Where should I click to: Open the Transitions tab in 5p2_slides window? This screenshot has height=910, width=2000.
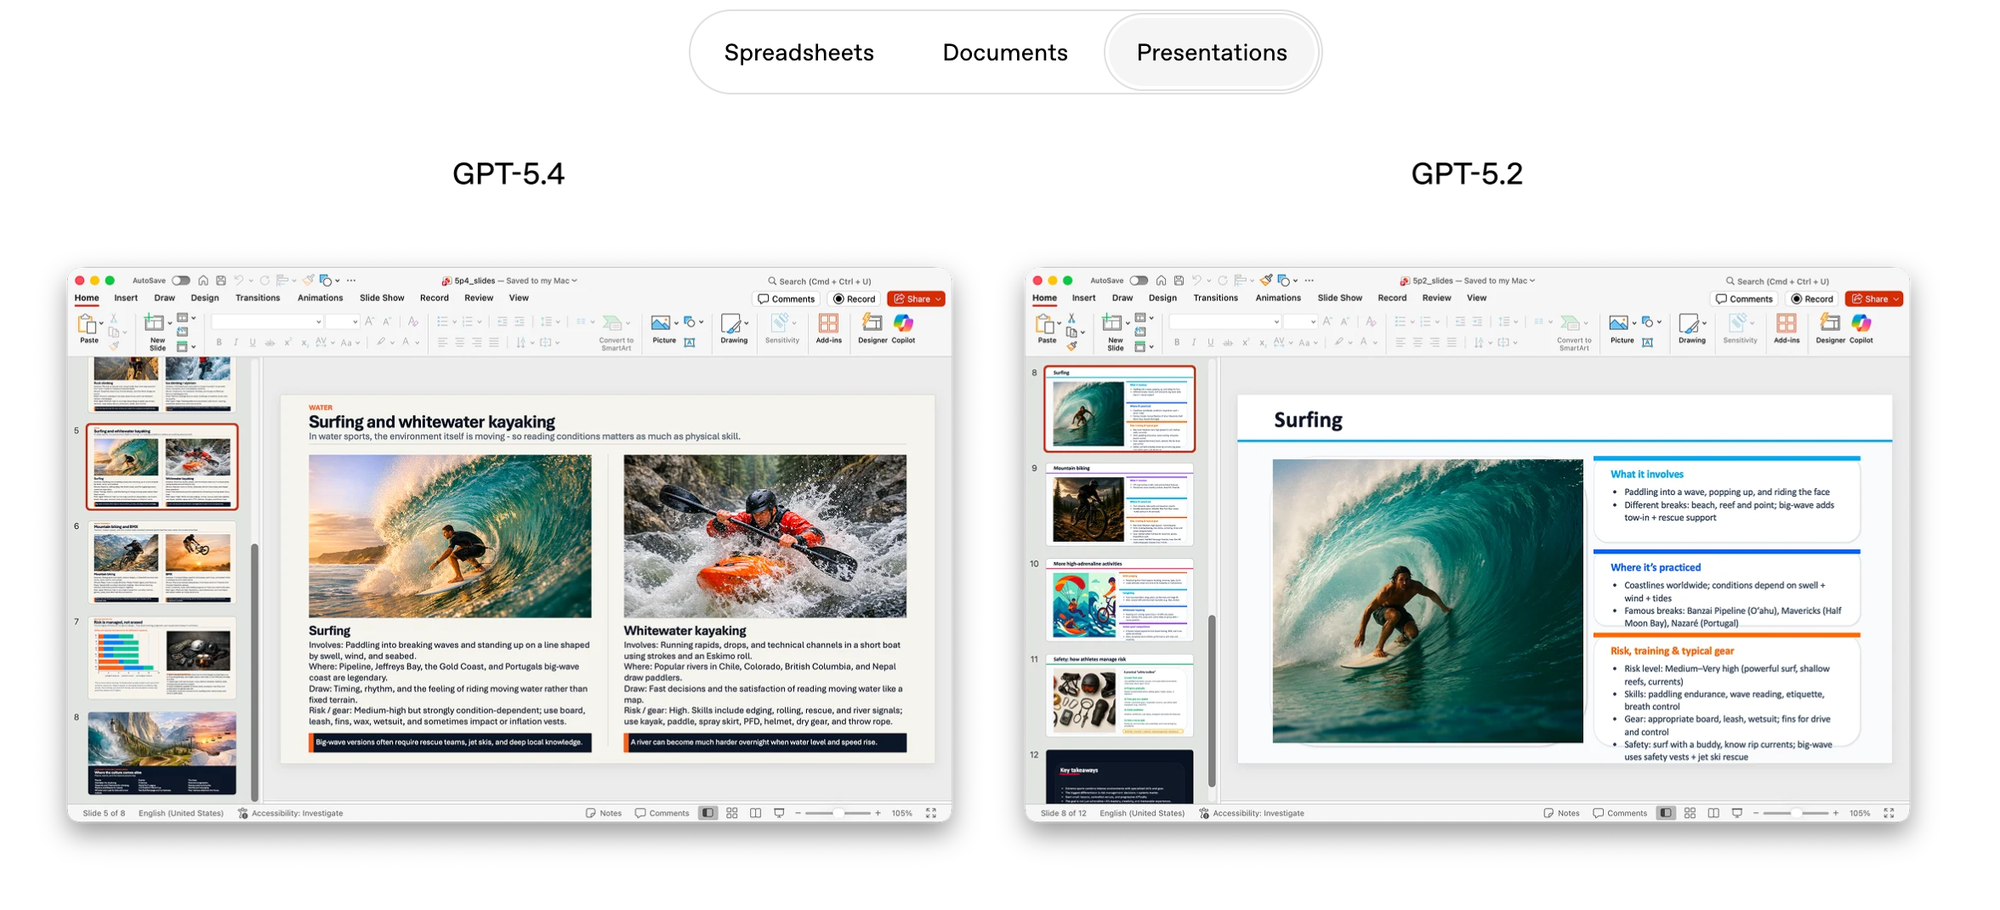coord(1215,298)
